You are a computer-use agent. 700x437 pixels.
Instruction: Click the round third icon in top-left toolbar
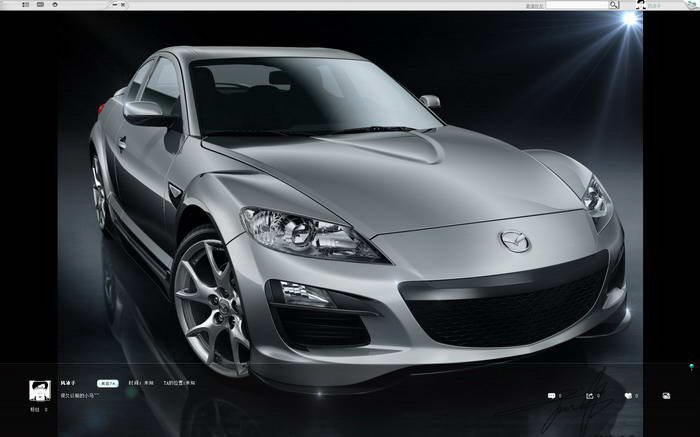click(x=55, y=5)
